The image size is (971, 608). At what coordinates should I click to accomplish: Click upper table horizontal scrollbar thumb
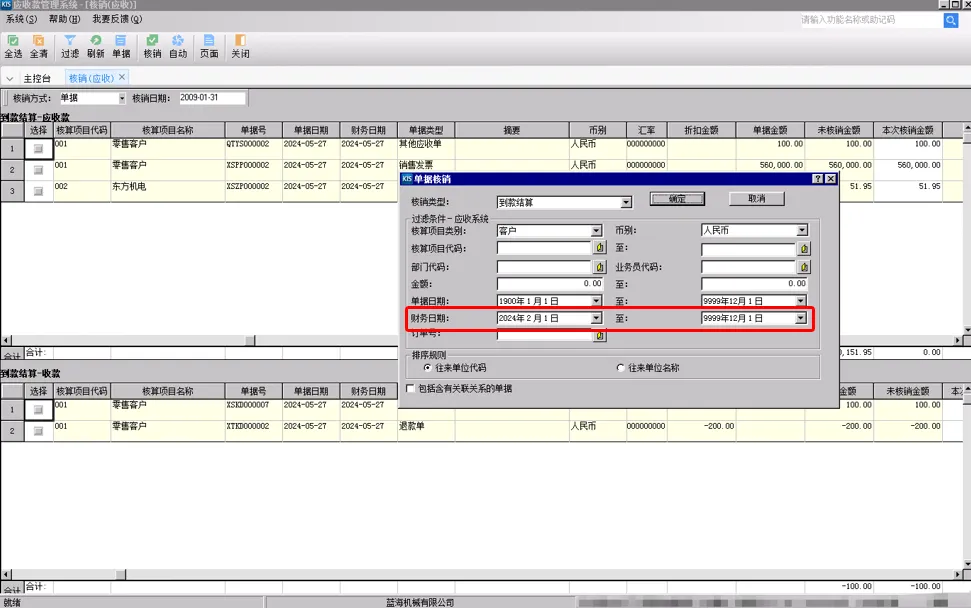tap(250, 341)
